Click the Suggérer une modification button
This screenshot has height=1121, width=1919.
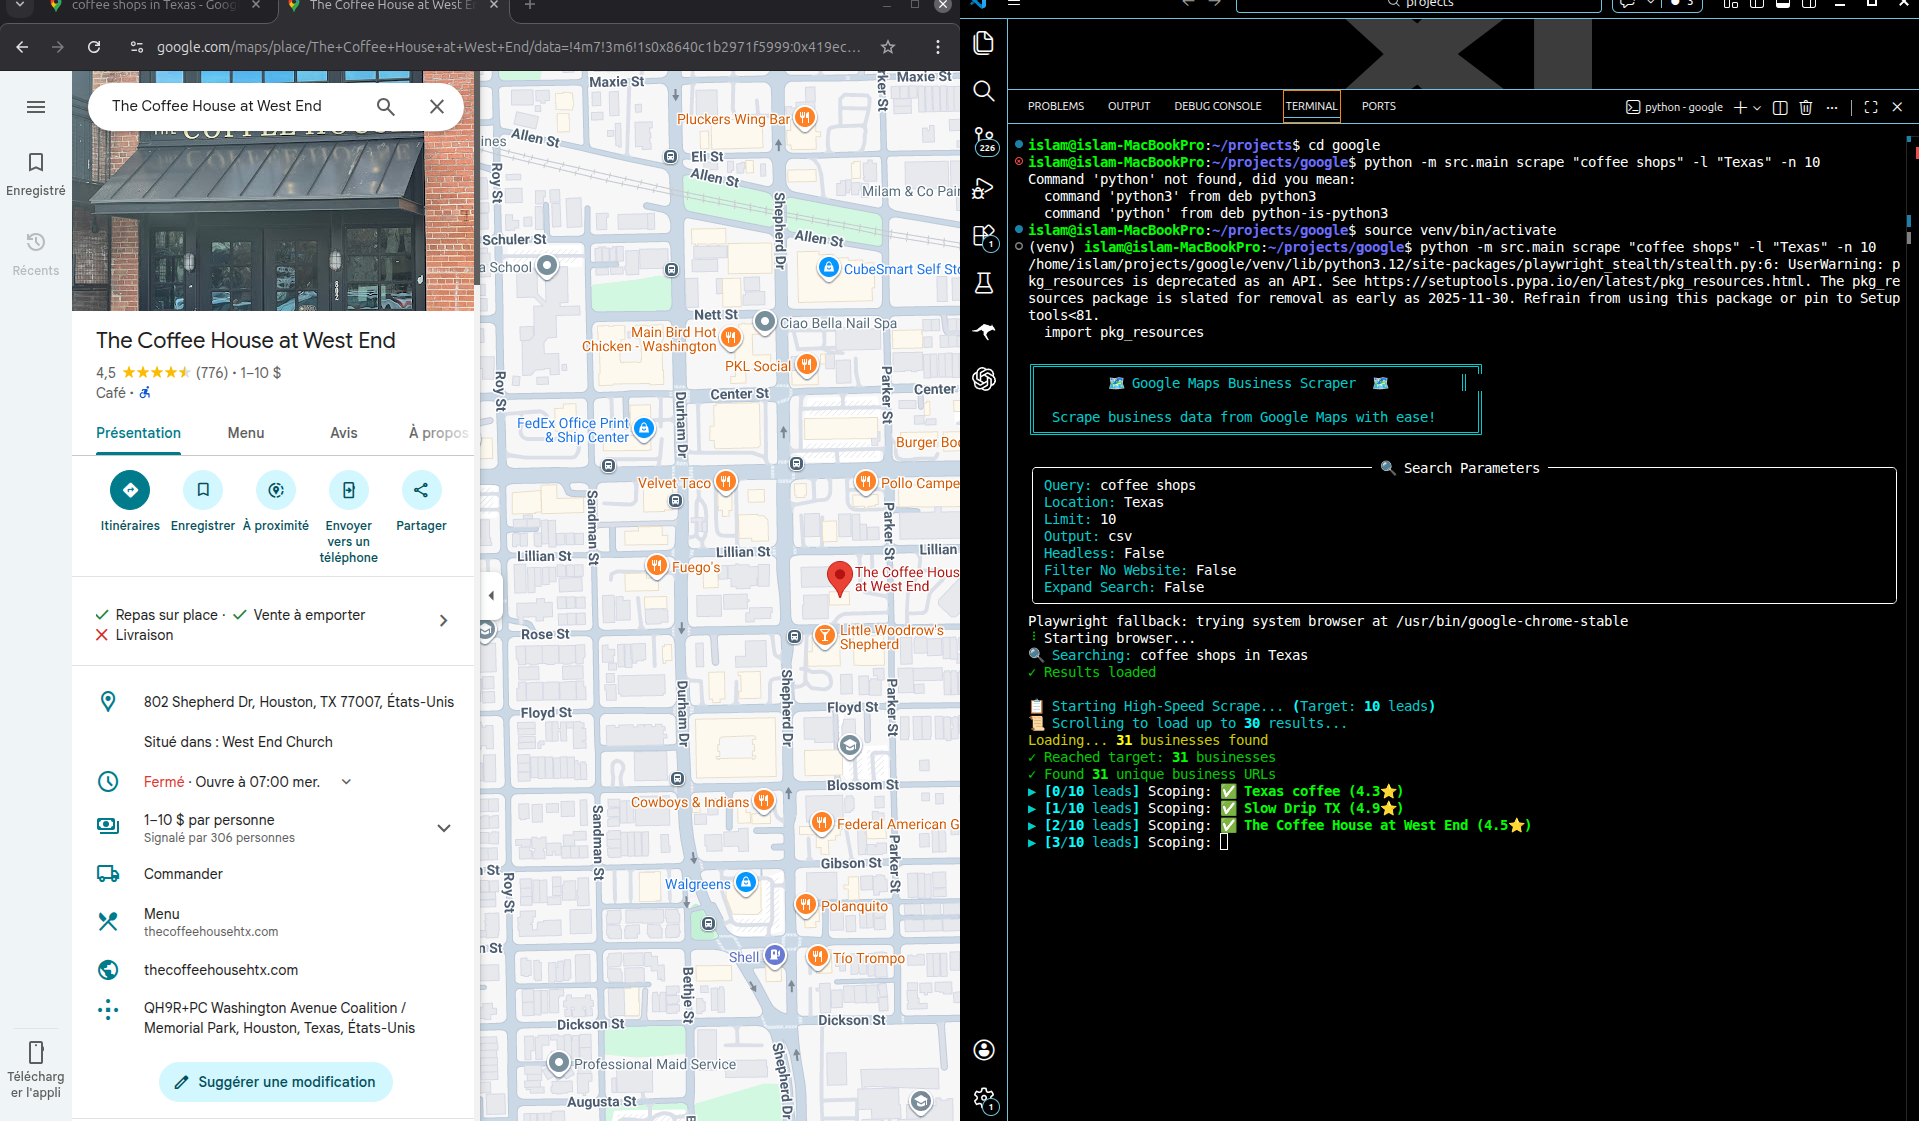pos(275,1082)
